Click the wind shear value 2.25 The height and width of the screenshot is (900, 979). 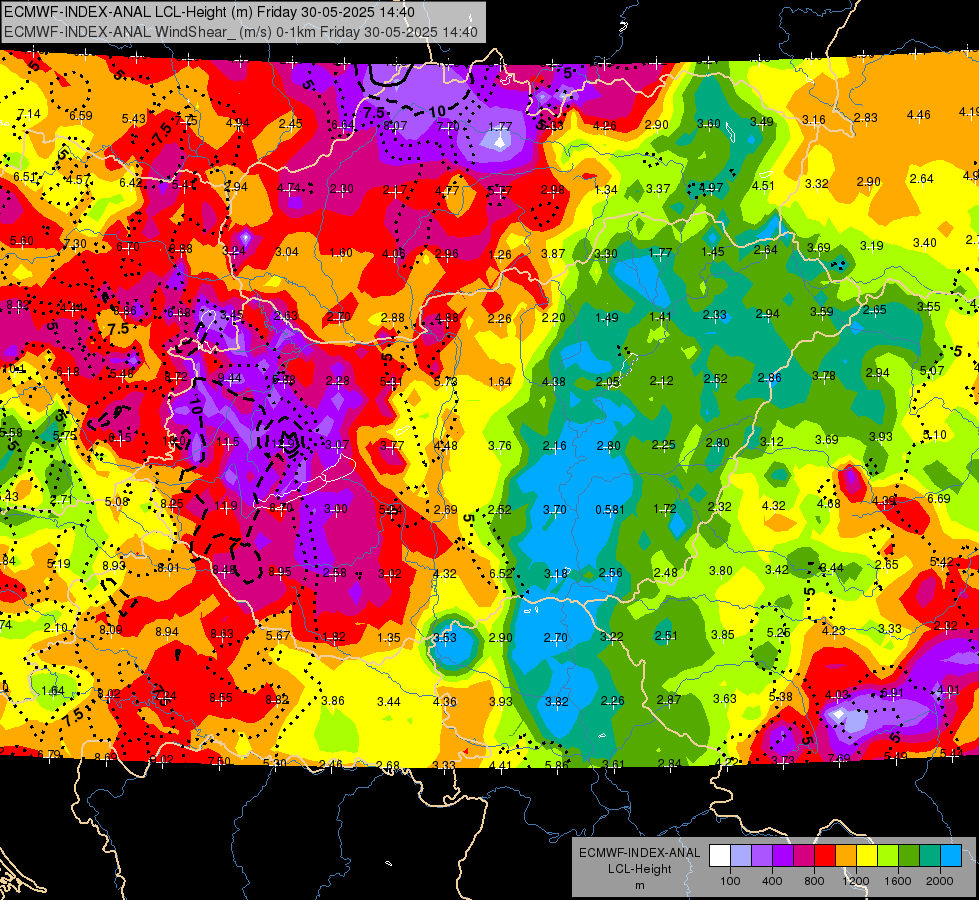coord(664,445)
